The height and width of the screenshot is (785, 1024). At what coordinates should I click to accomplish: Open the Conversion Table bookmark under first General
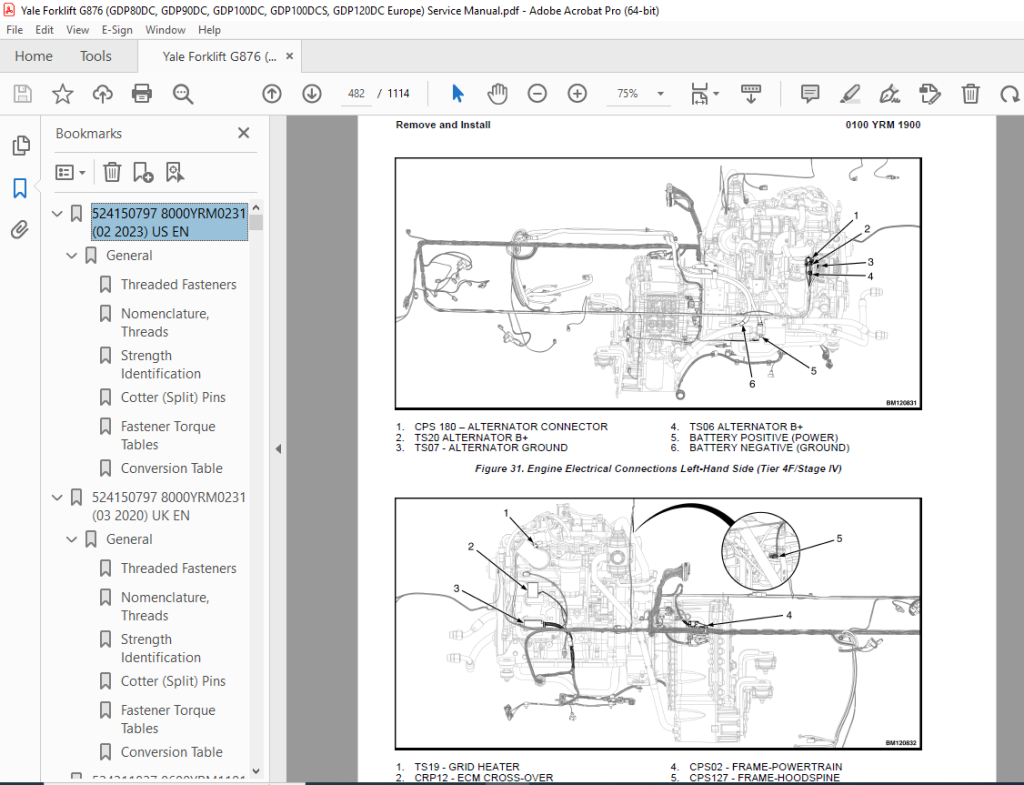(171, 468)
